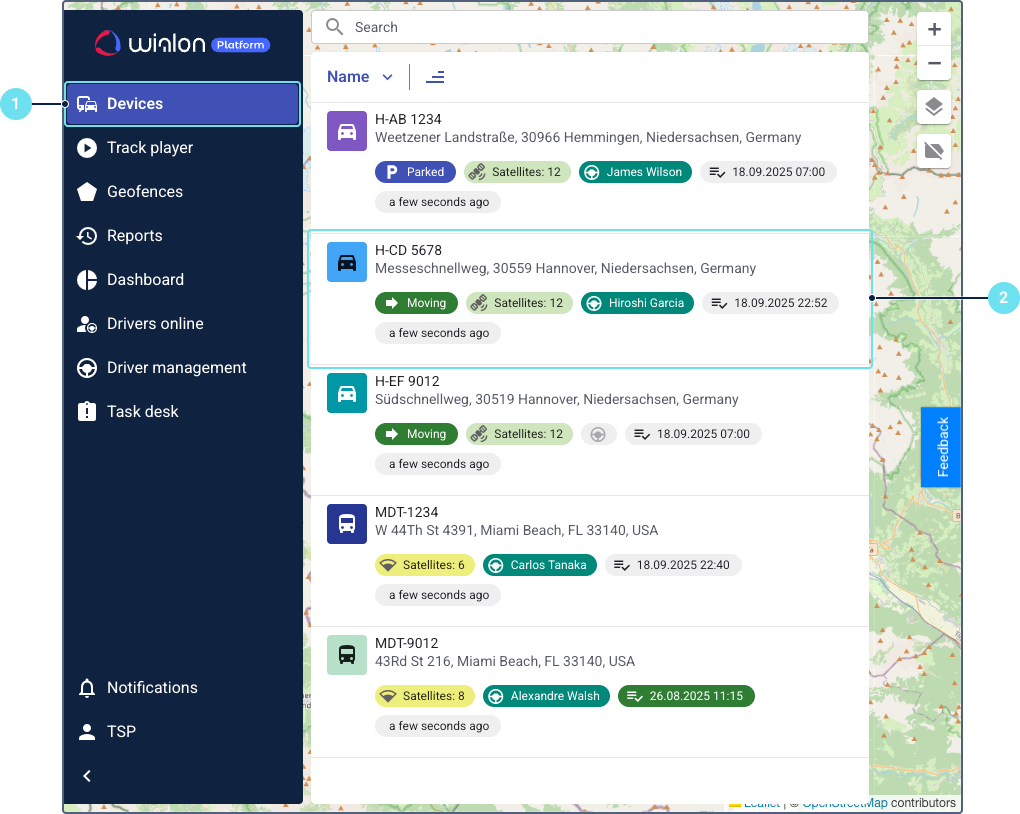Click the magnifier search icon

(334, 27)
